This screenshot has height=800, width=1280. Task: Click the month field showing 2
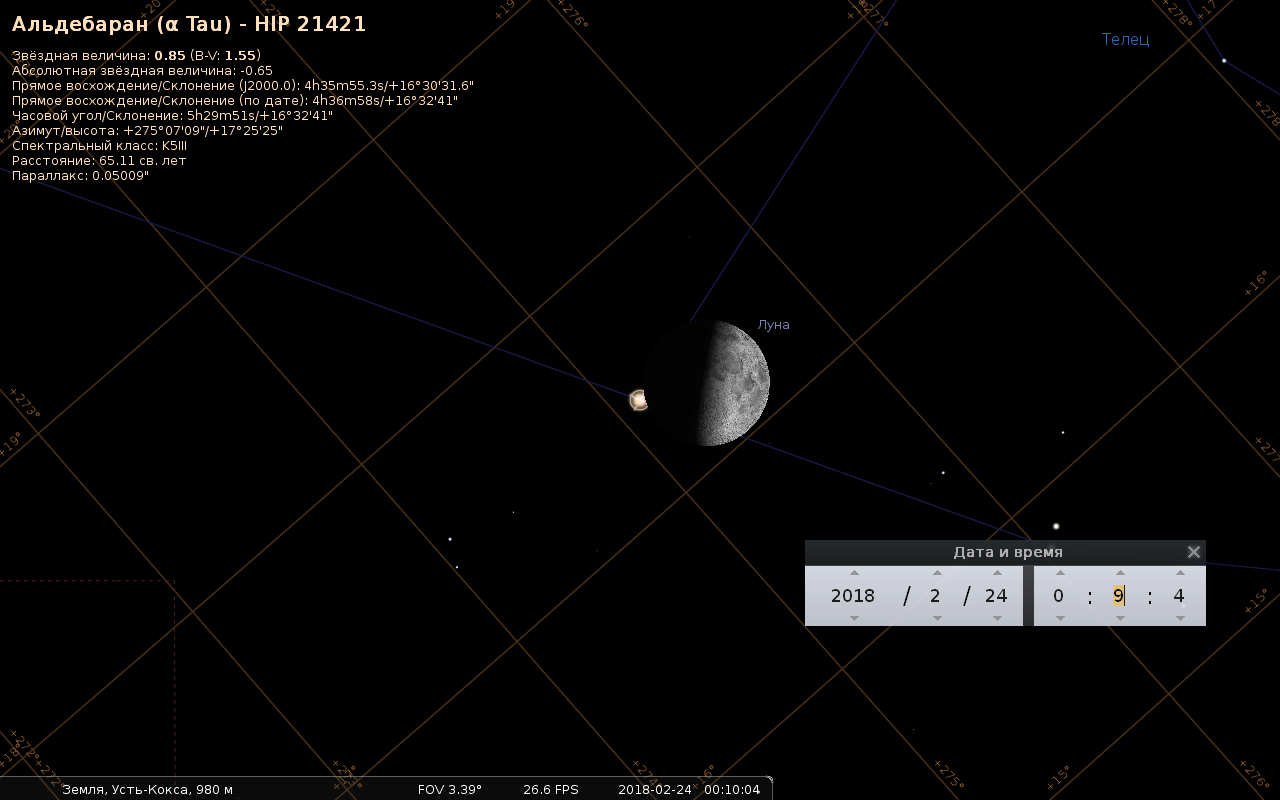935,596
